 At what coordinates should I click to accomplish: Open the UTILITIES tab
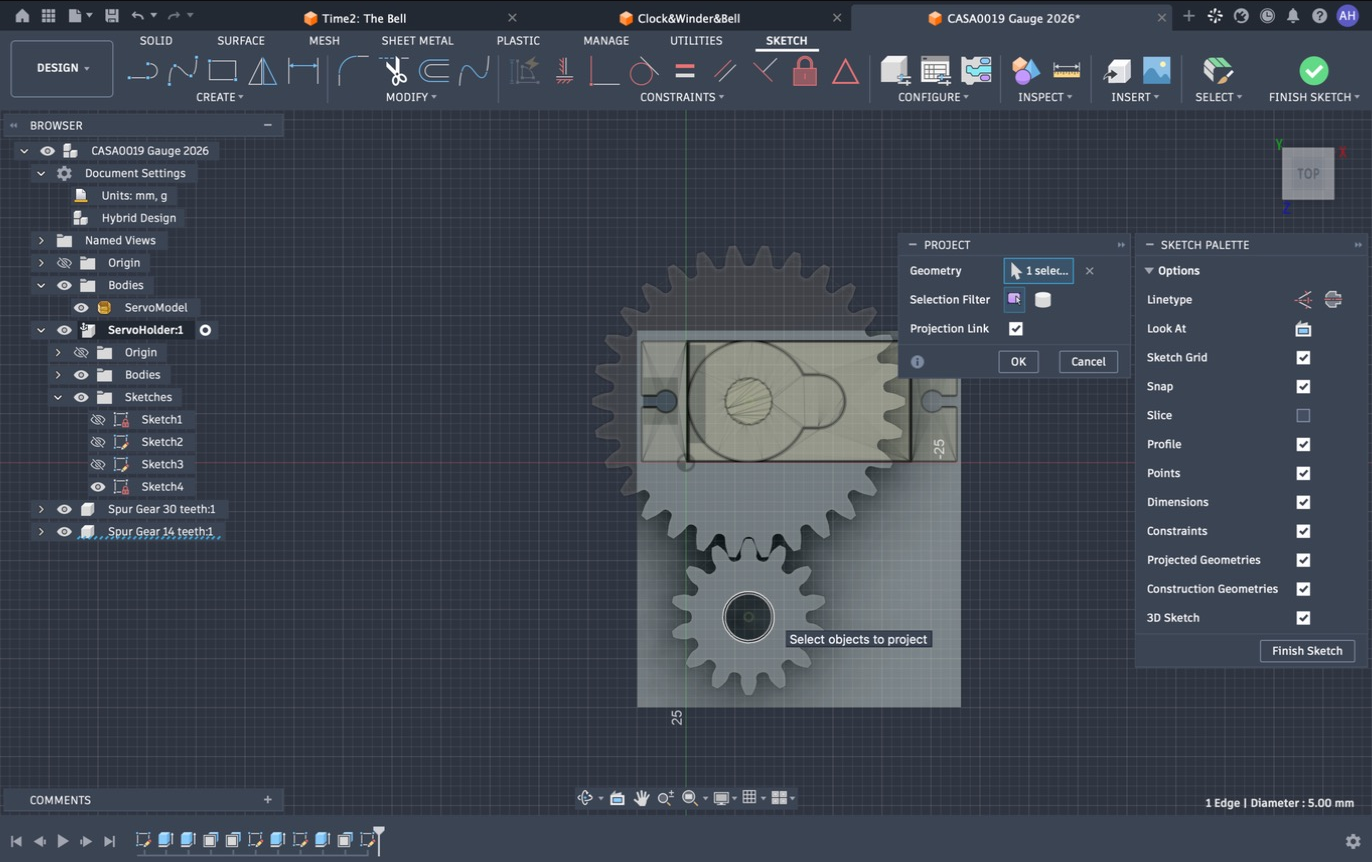pyautogui.click(x=696, y=41)
